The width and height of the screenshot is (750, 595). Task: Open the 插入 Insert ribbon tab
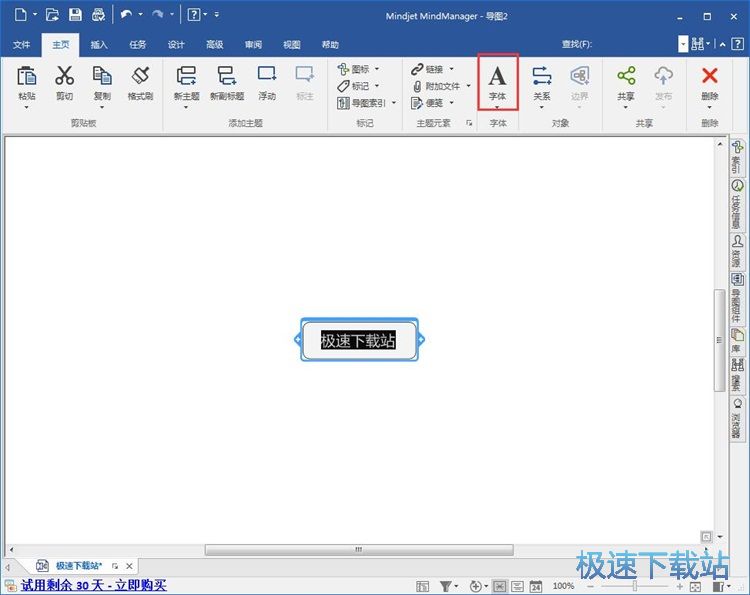[x=99, y=44]
